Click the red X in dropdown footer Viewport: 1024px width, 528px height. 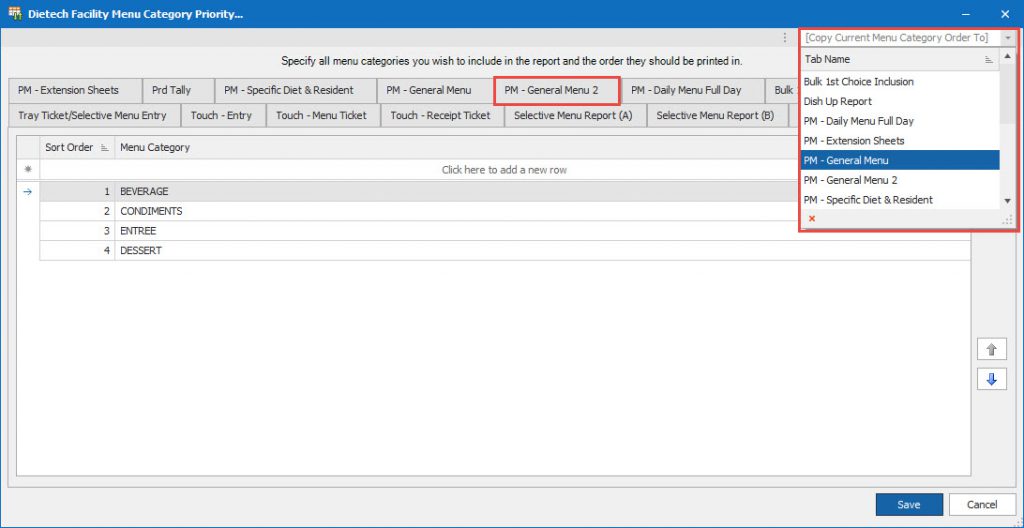pos(811,219)
